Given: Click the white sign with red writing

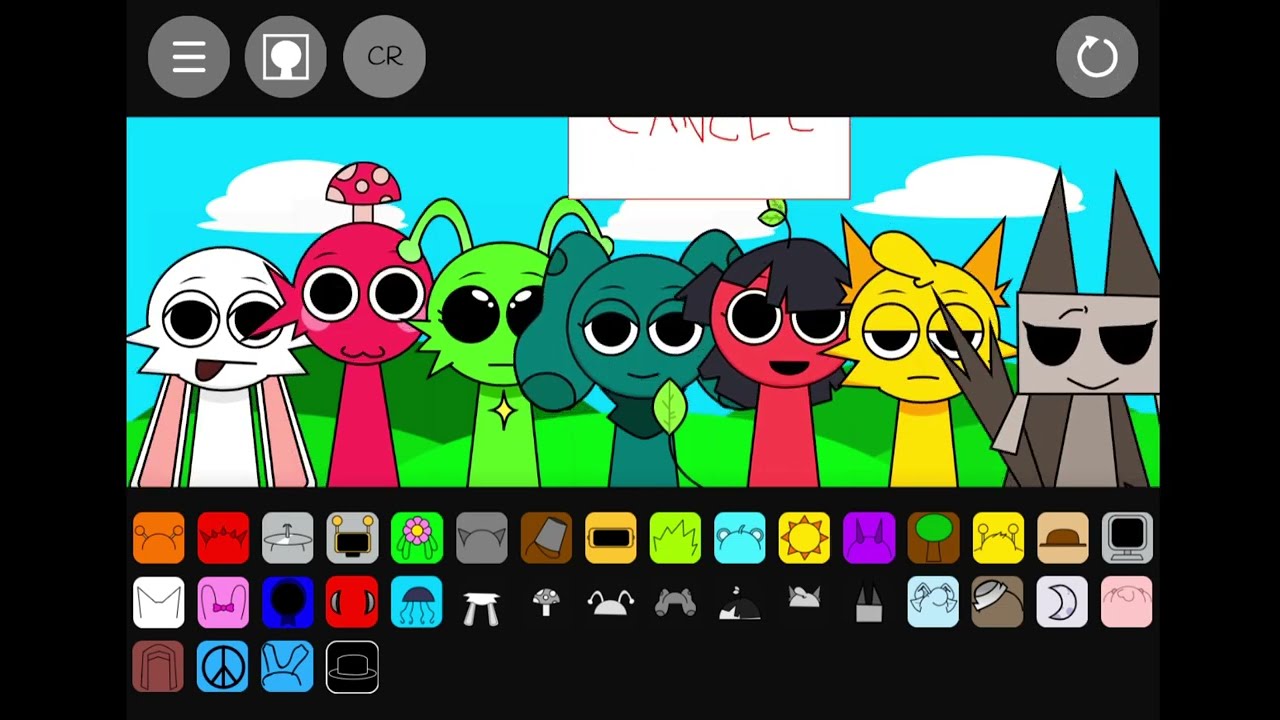Looking at the screenshot, I should [709, 158].
